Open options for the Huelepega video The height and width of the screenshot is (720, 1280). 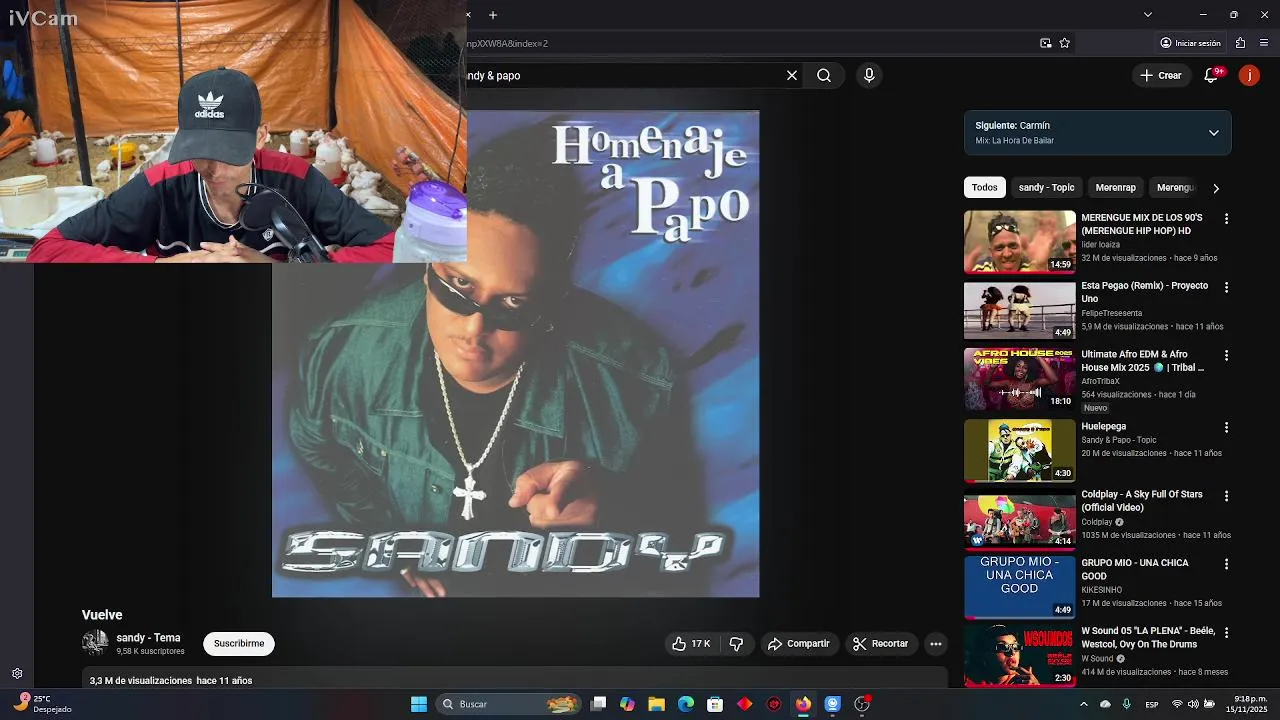click(1227, 427)
